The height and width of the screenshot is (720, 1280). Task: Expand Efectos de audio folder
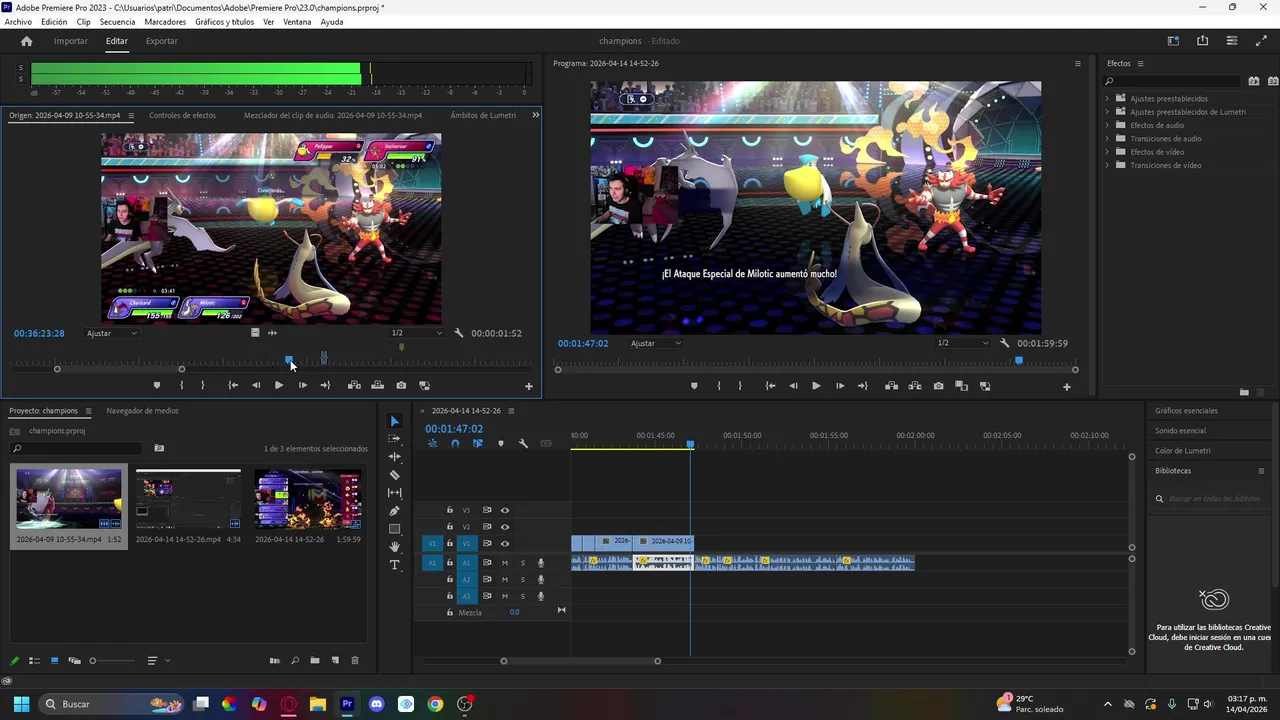click(x=1107, y=125)
